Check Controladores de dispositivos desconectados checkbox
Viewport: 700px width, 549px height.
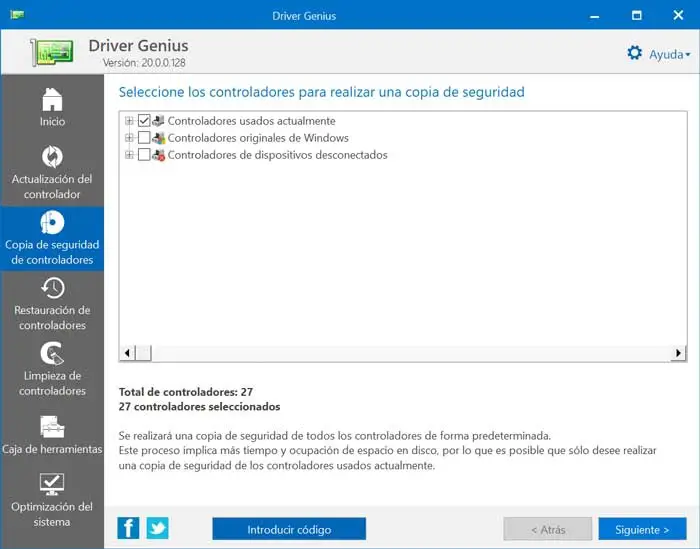pos(144,155)
